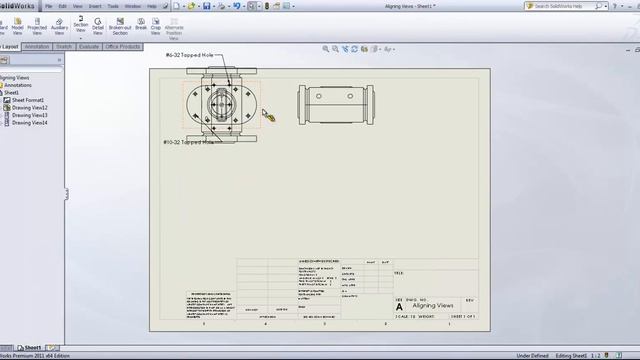
Task: Select the Break view tool
Action: [x=141, y=24]
